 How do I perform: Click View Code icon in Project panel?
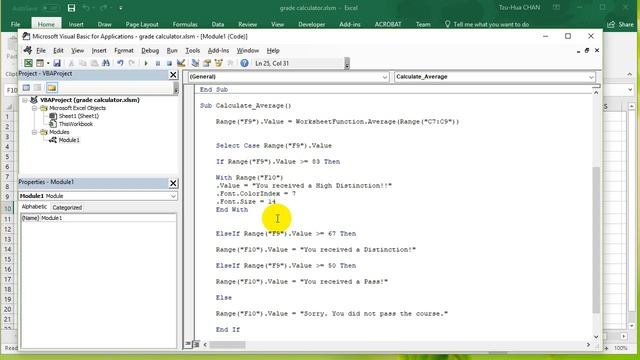point(26,88)
